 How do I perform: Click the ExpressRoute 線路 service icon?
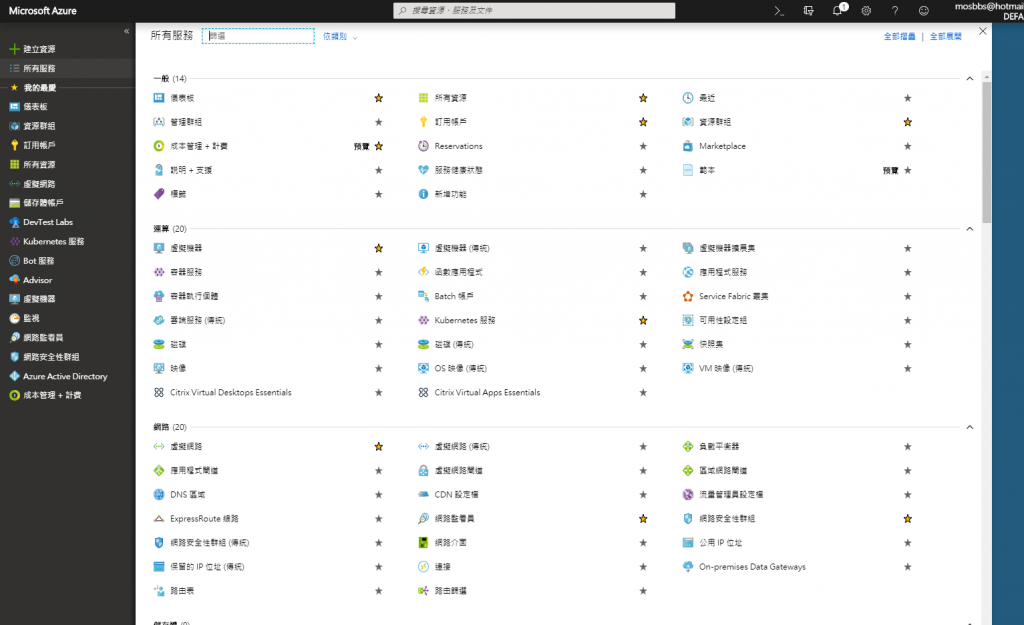pos(159,519)
